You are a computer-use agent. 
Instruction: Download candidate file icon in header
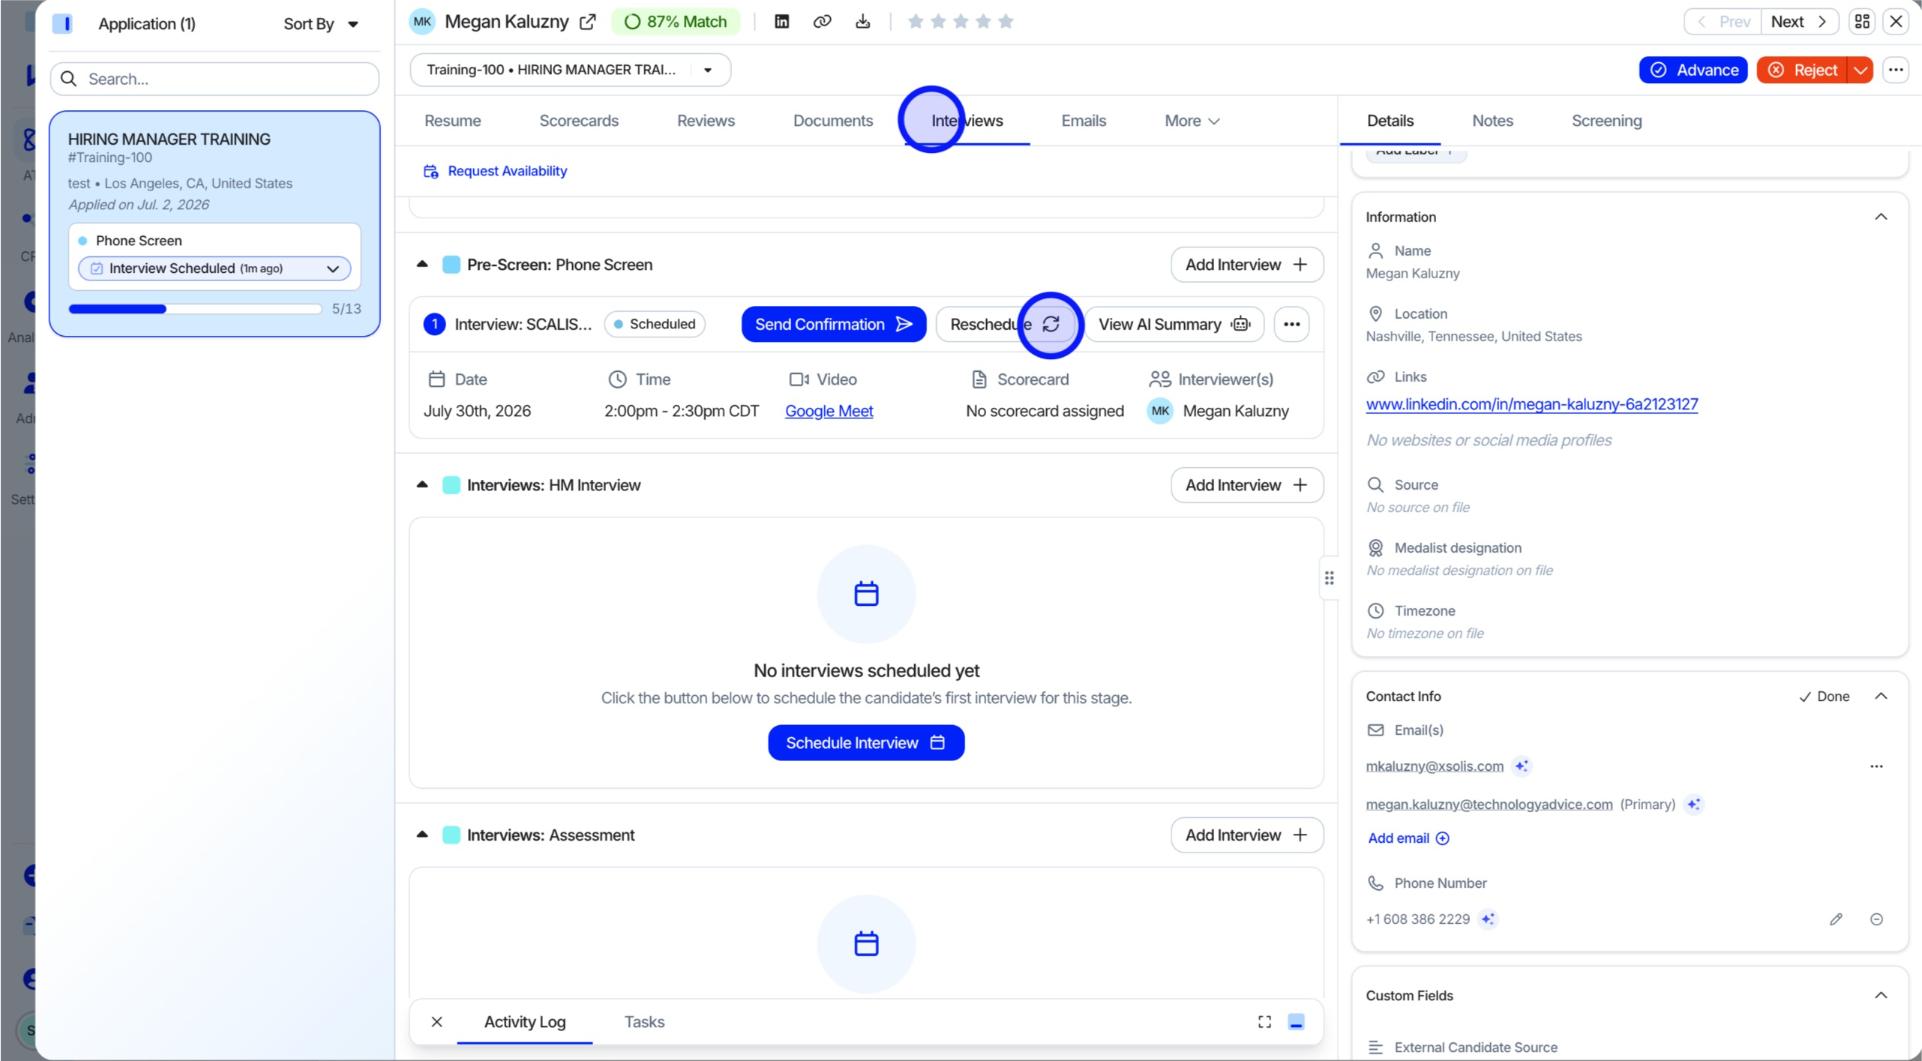click(x=863, y=21)
